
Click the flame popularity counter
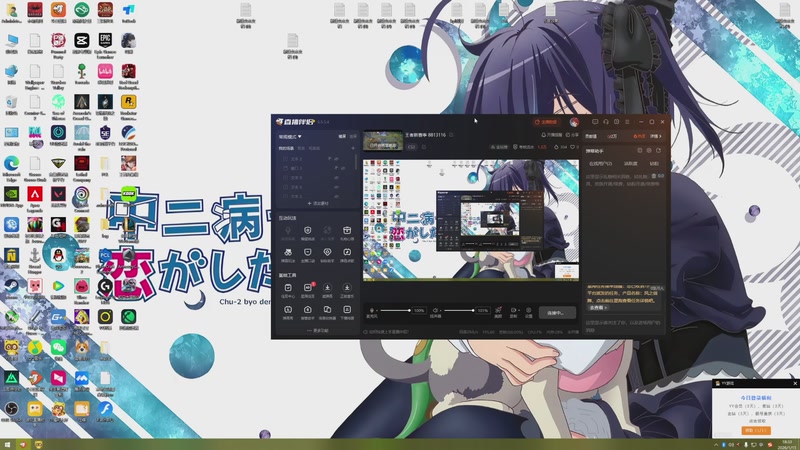pyautogui.click(x=560, y=147)
